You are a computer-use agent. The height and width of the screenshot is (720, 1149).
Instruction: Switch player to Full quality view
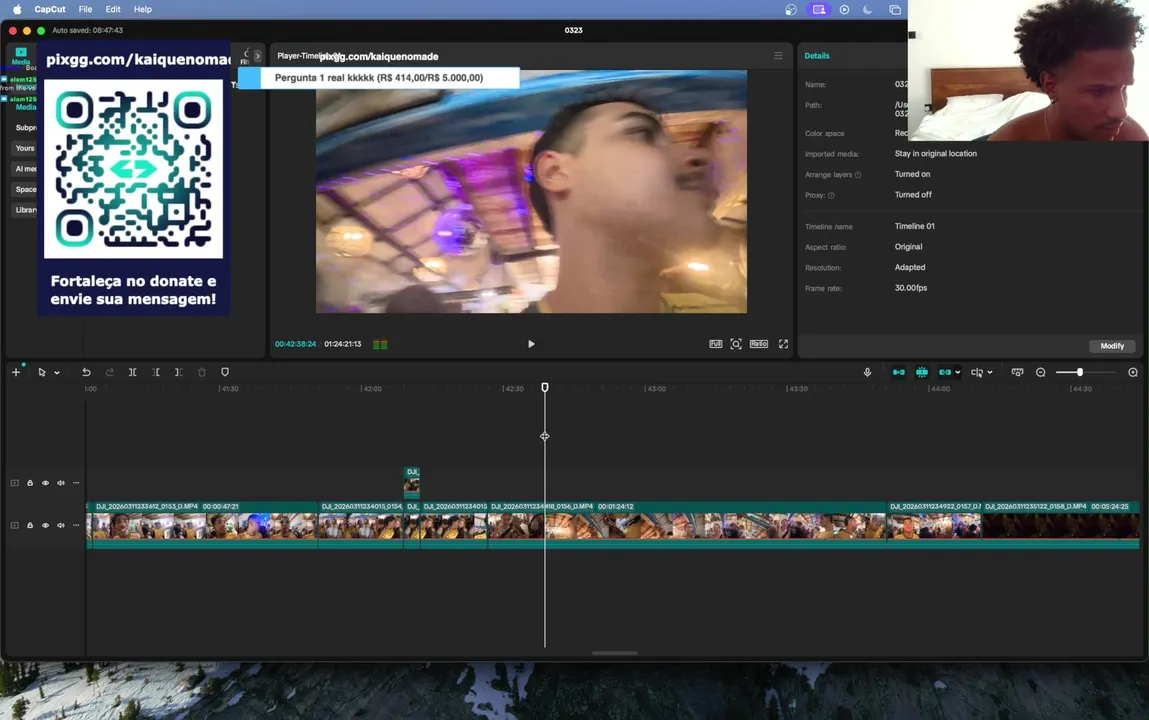(x=716, y=344)
